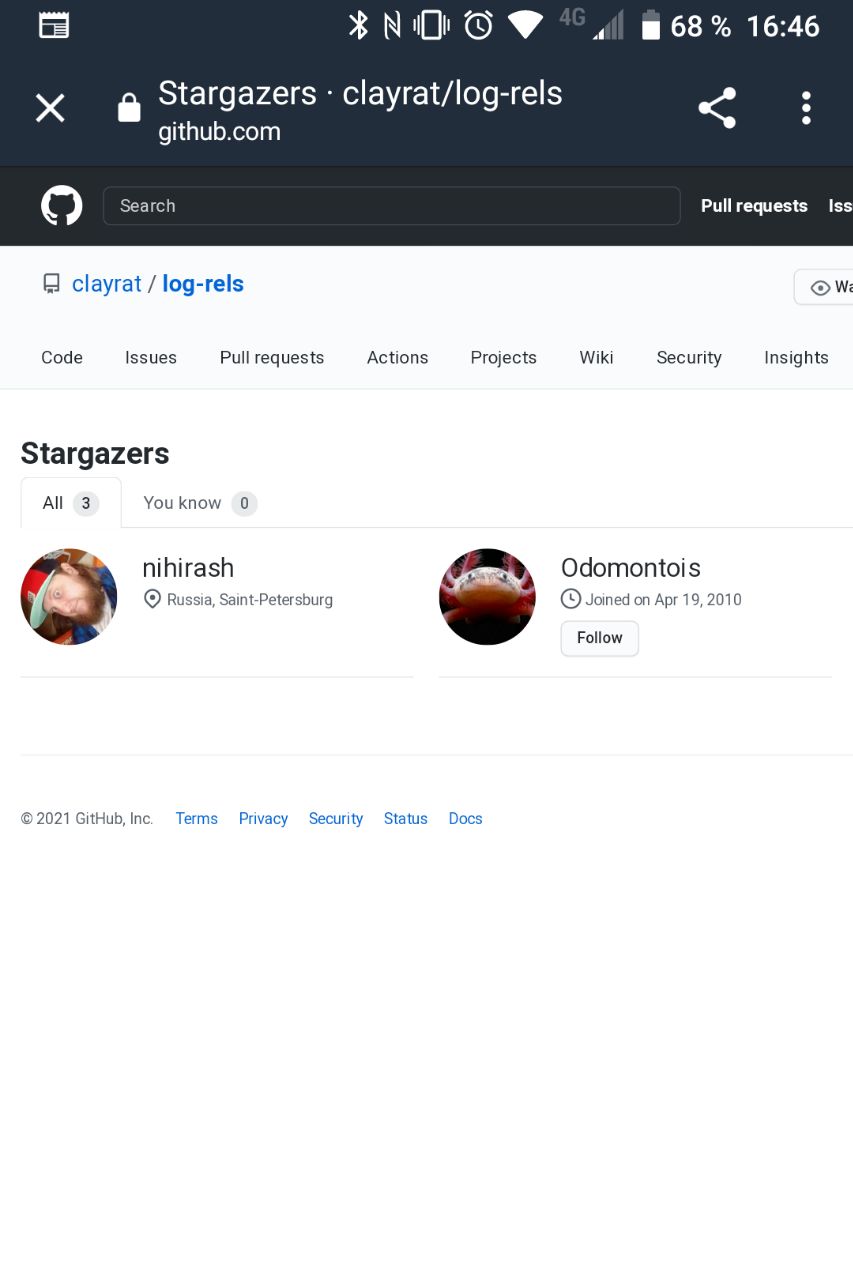Screen dimensions: 853x1280
Task: Open the repo Pull requests tab
Action: tap(272, 358)
